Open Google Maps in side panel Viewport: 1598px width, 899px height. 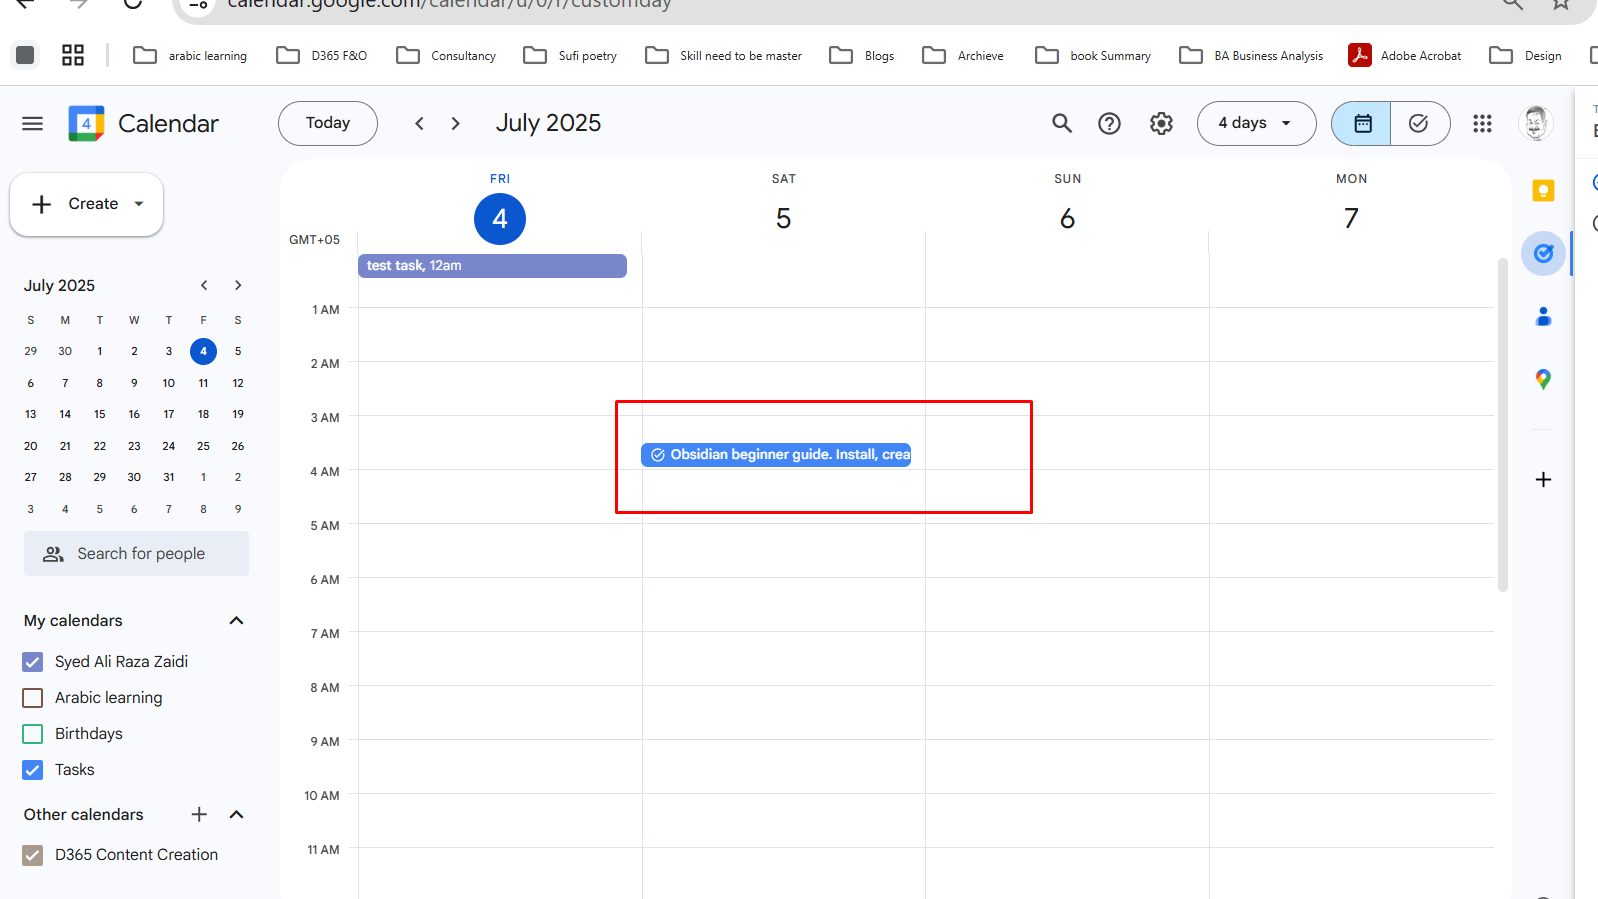(1543, 379)
